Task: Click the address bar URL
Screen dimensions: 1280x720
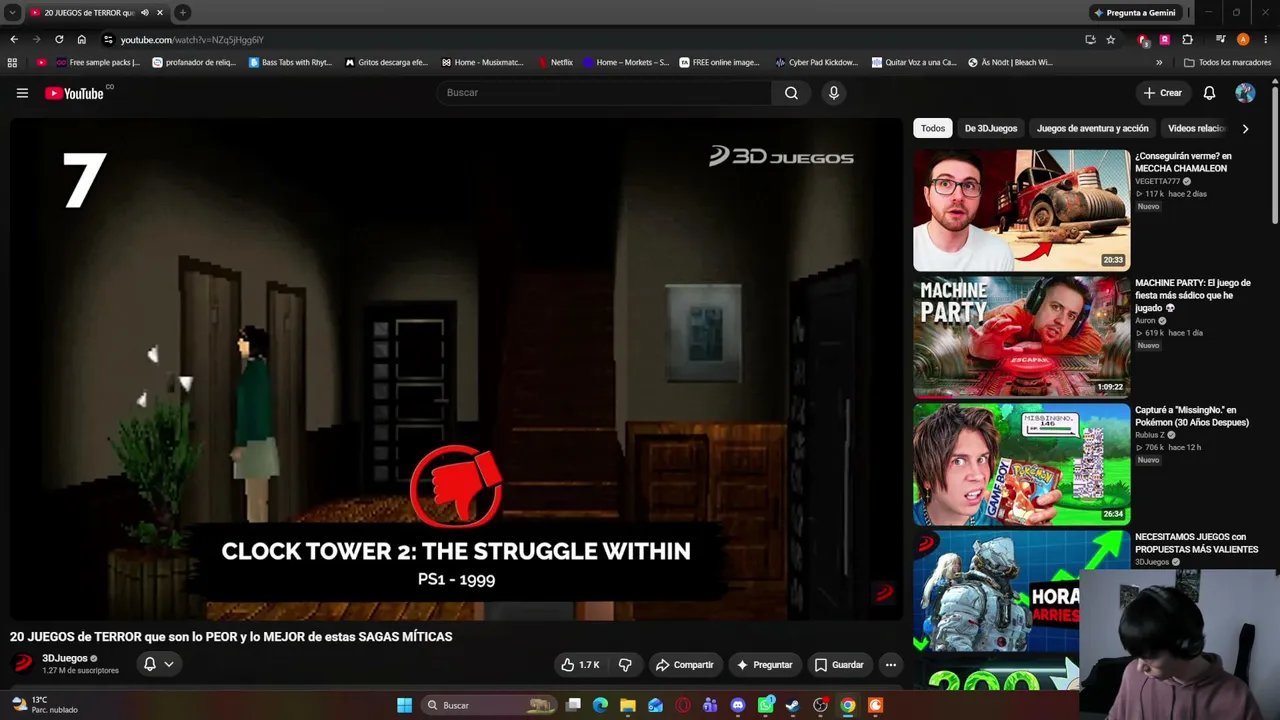Action: tap(192, 40)
